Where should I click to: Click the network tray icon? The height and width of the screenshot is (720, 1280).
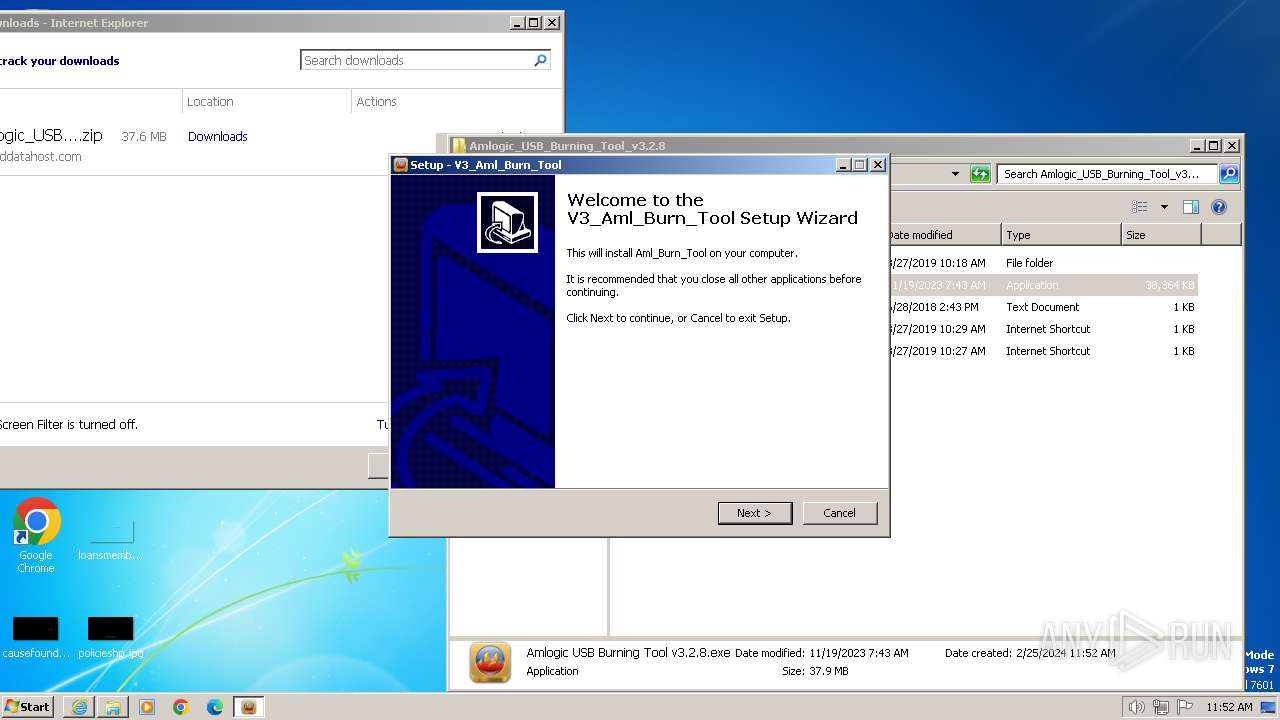[x=1160, y=707]
